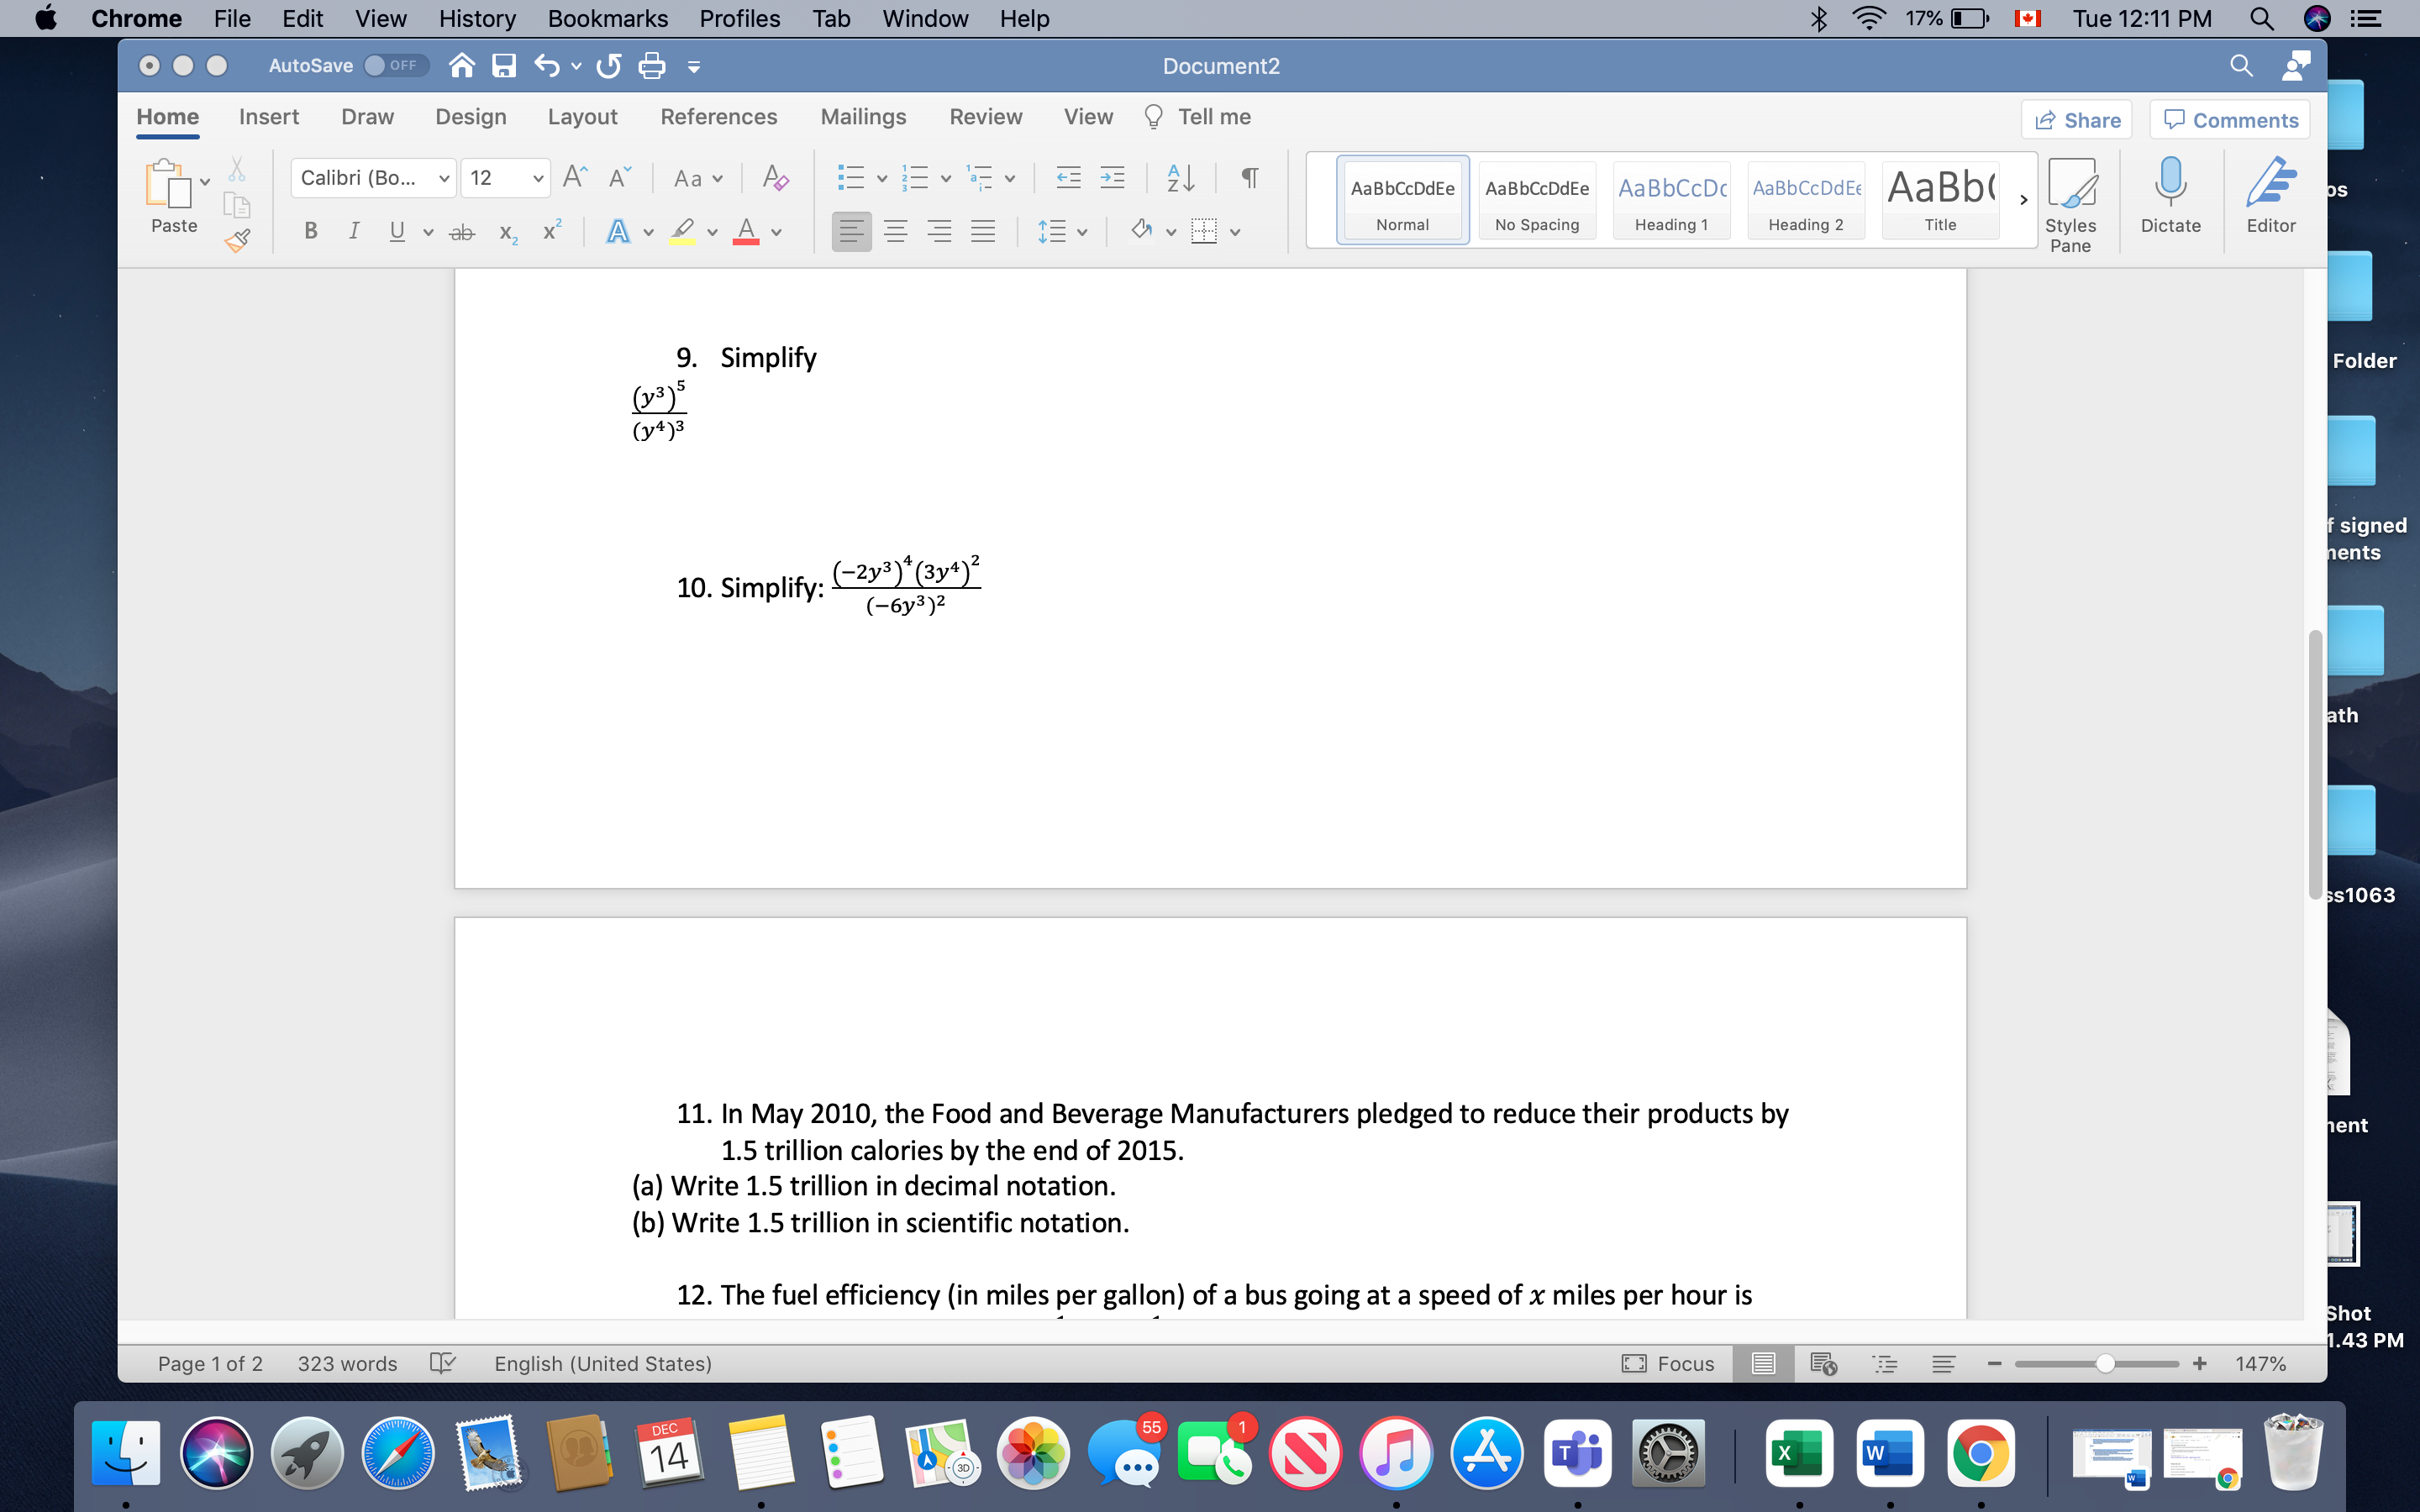This screenshot has height=1512, width=2420.
Task: Apply the Heading 1 style
Action: coord(1671,200)
